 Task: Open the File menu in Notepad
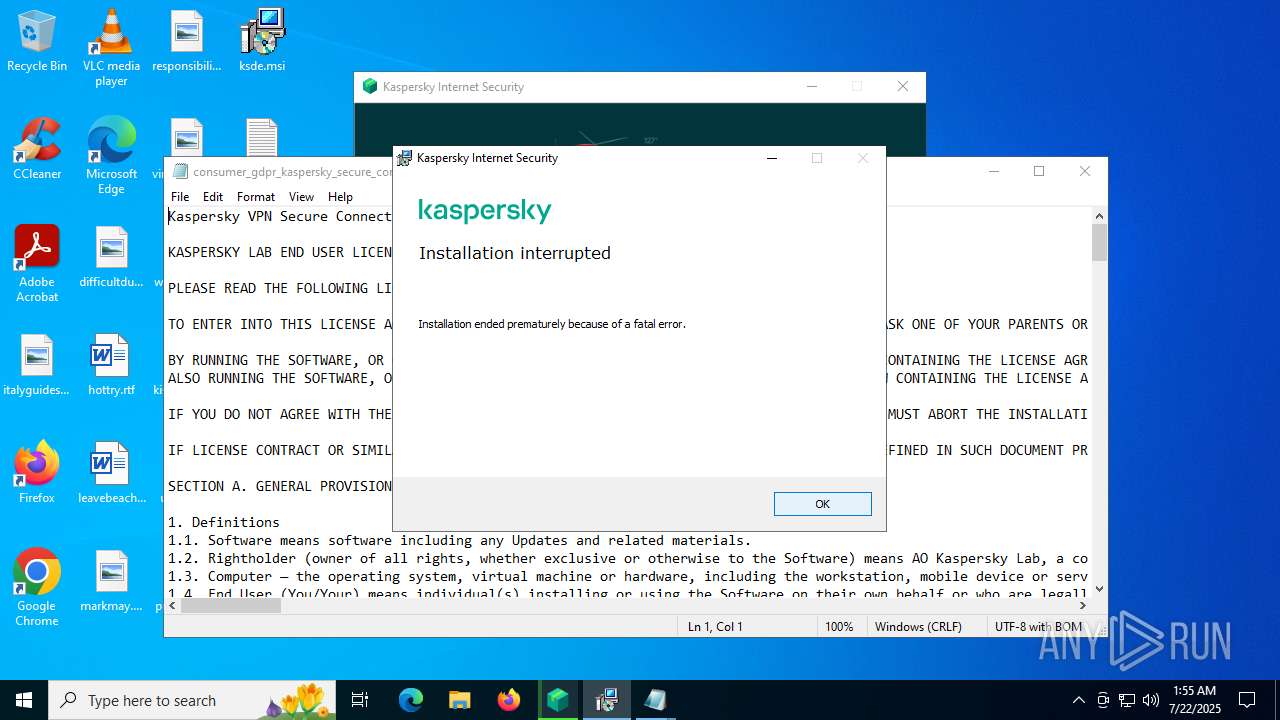(180, 197)
